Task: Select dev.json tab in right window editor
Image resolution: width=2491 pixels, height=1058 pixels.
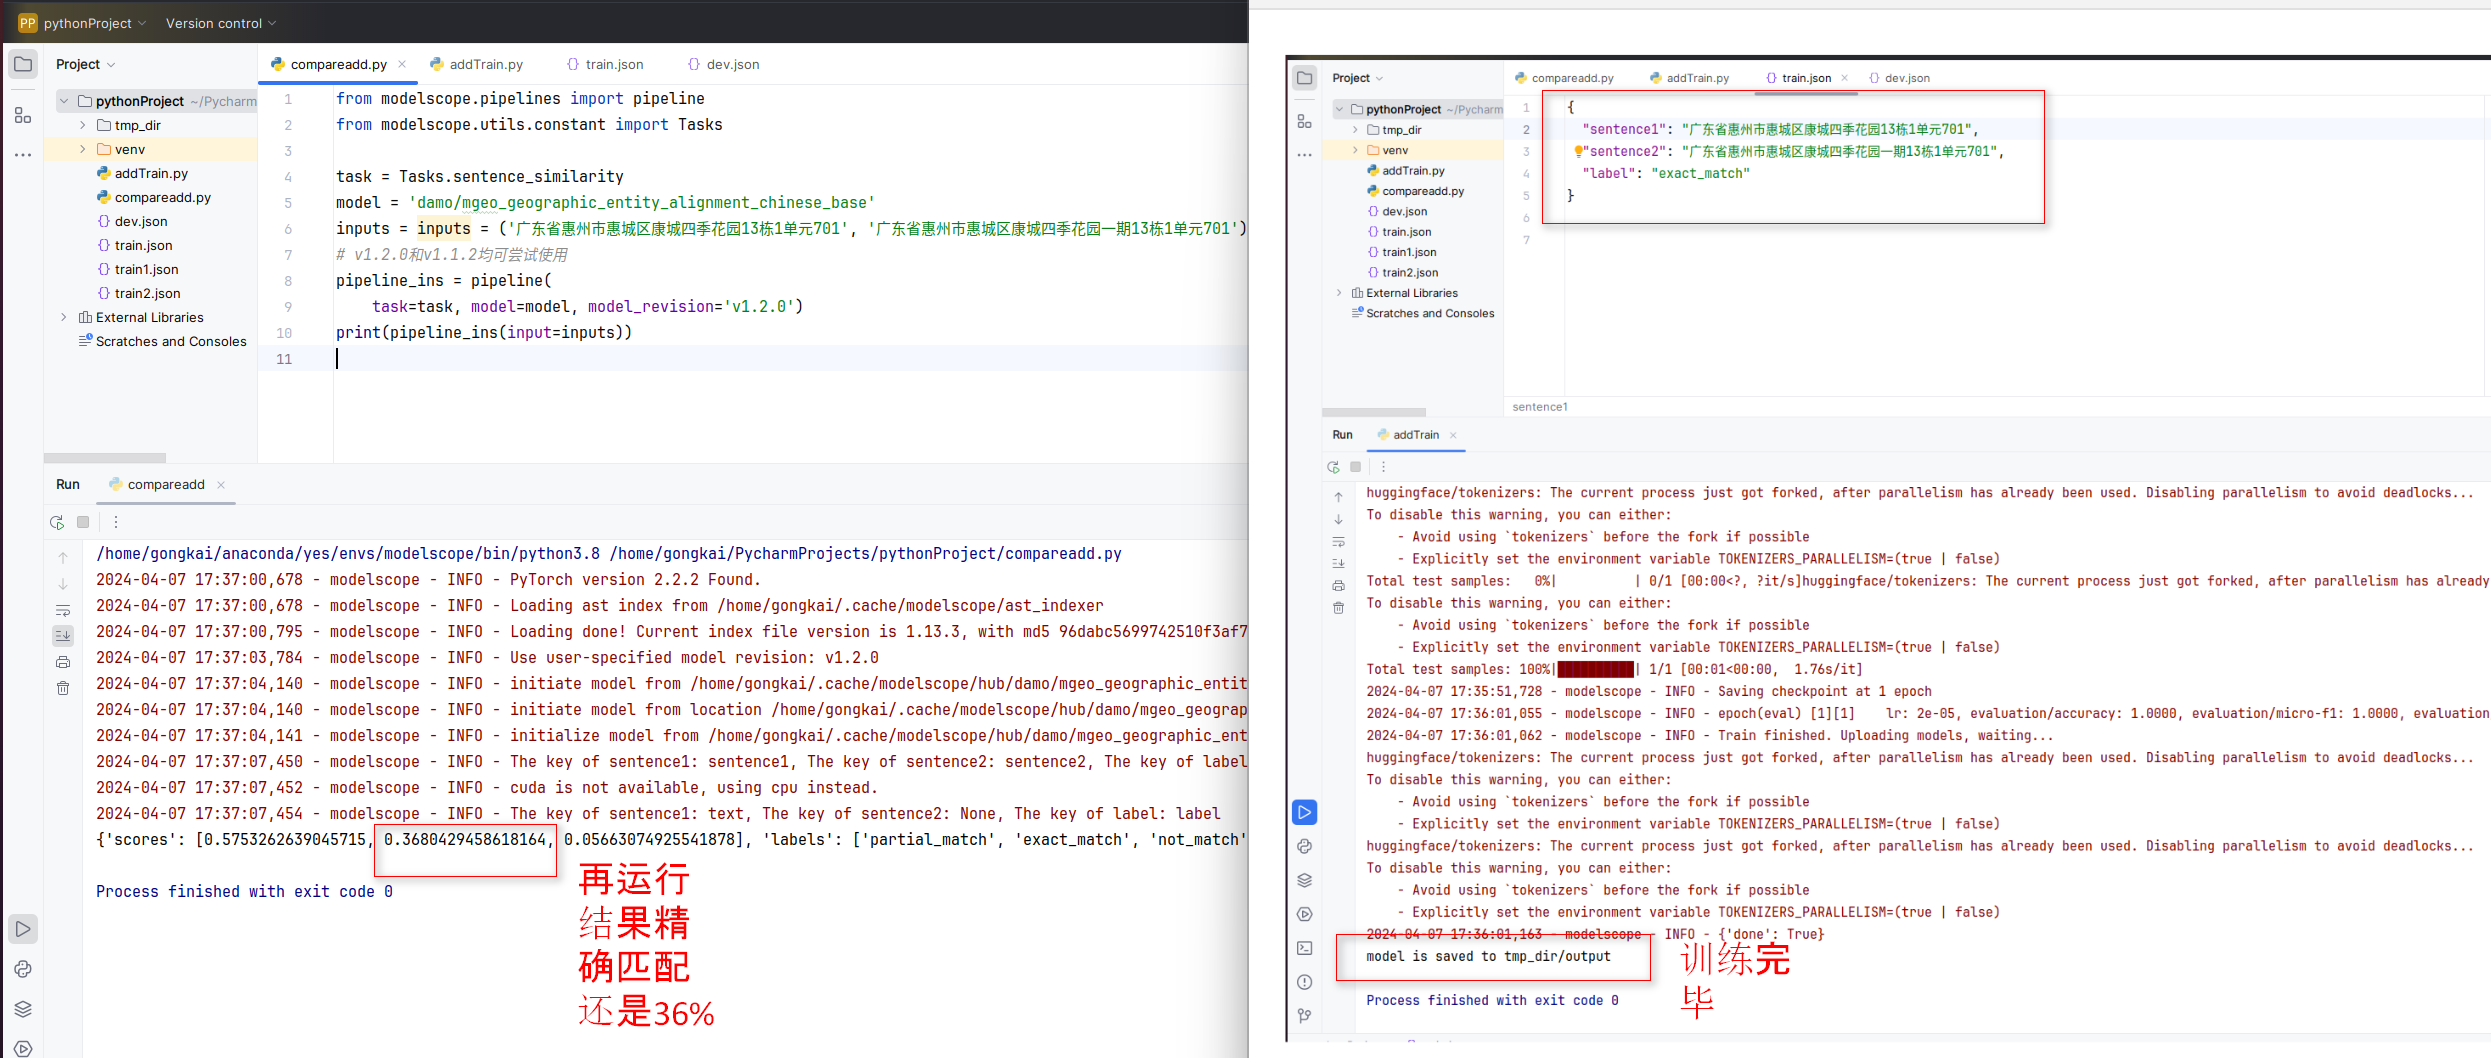Action: point(1899,78)
